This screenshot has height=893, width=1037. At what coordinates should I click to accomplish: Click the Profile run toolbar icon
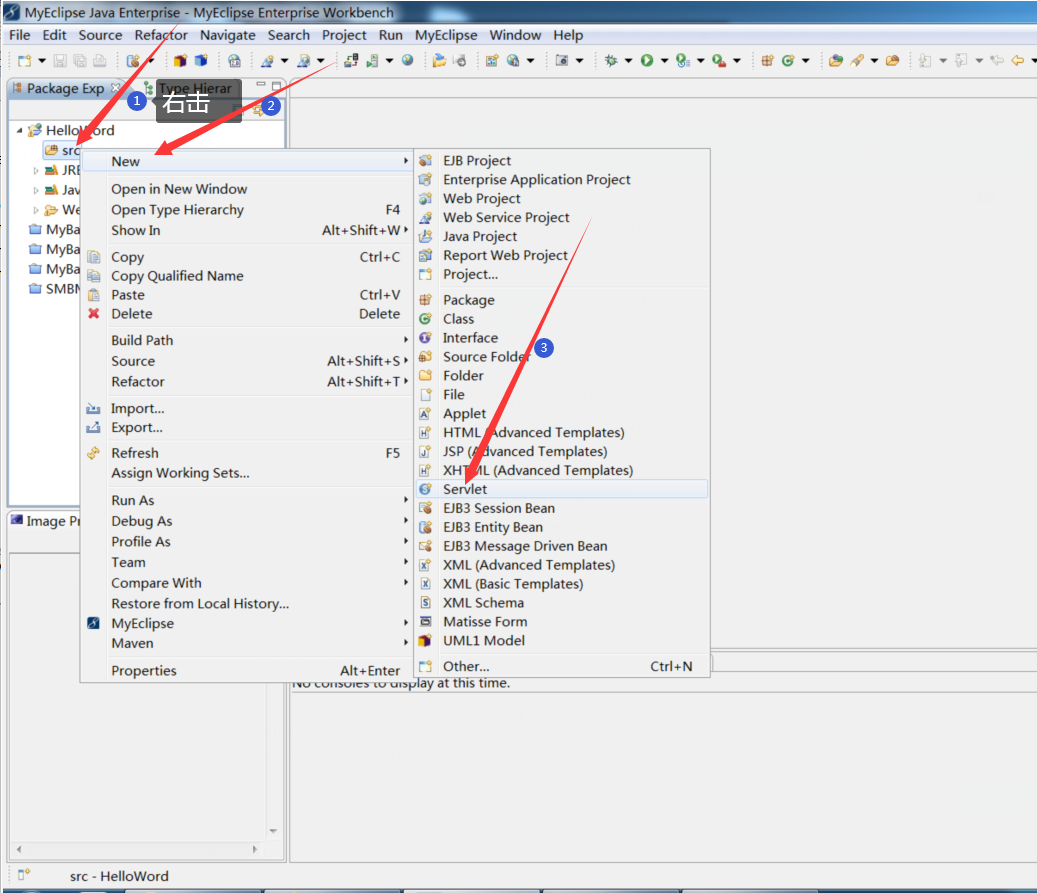pos(683,61)
